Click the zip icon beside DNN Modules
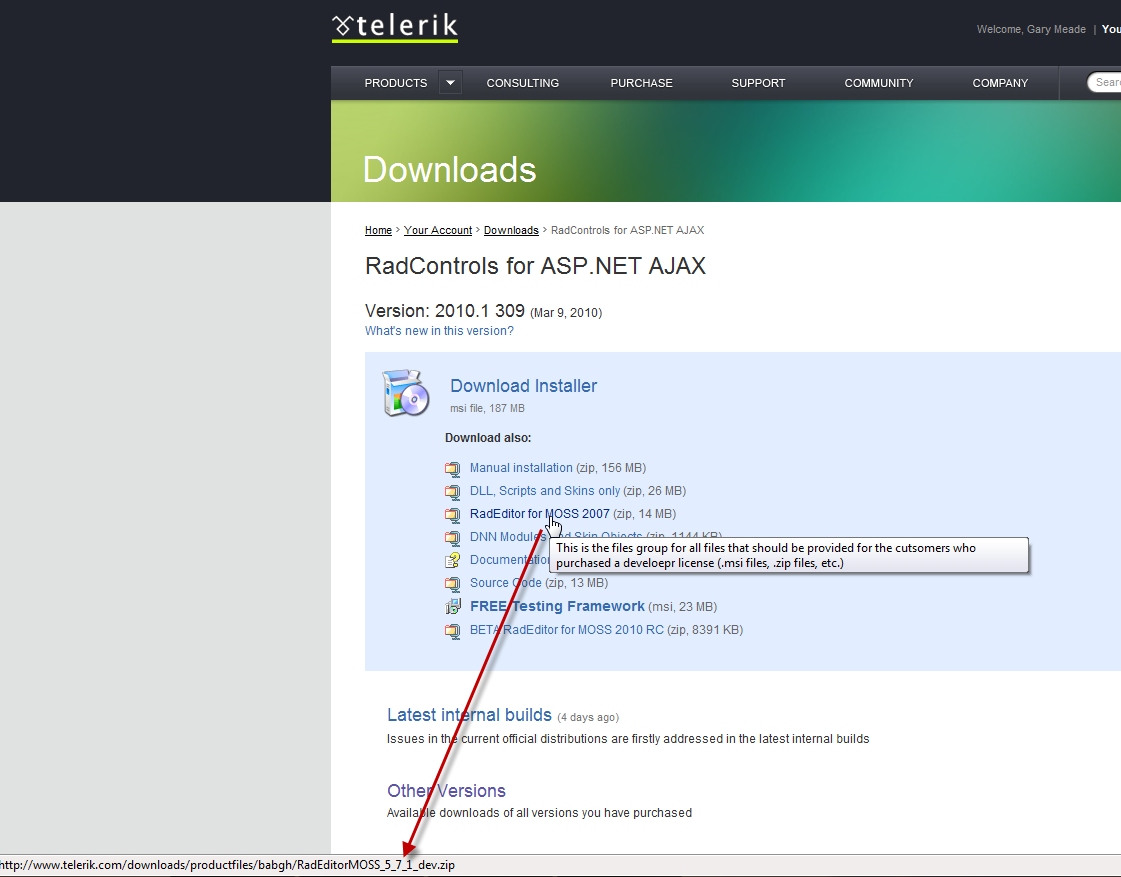1121x877 pixels. coord(453,537)
